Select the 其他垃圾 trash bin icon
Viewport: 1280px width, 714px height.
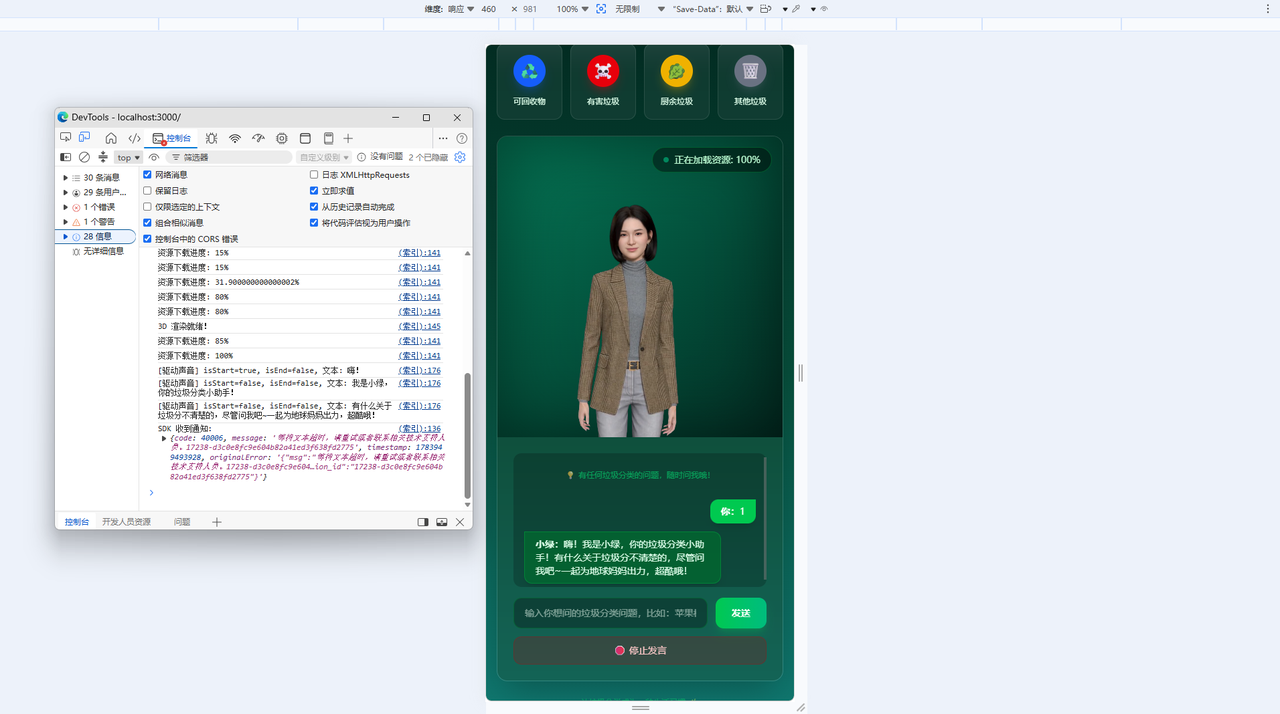pyautogui.click(x=751, y=71)
